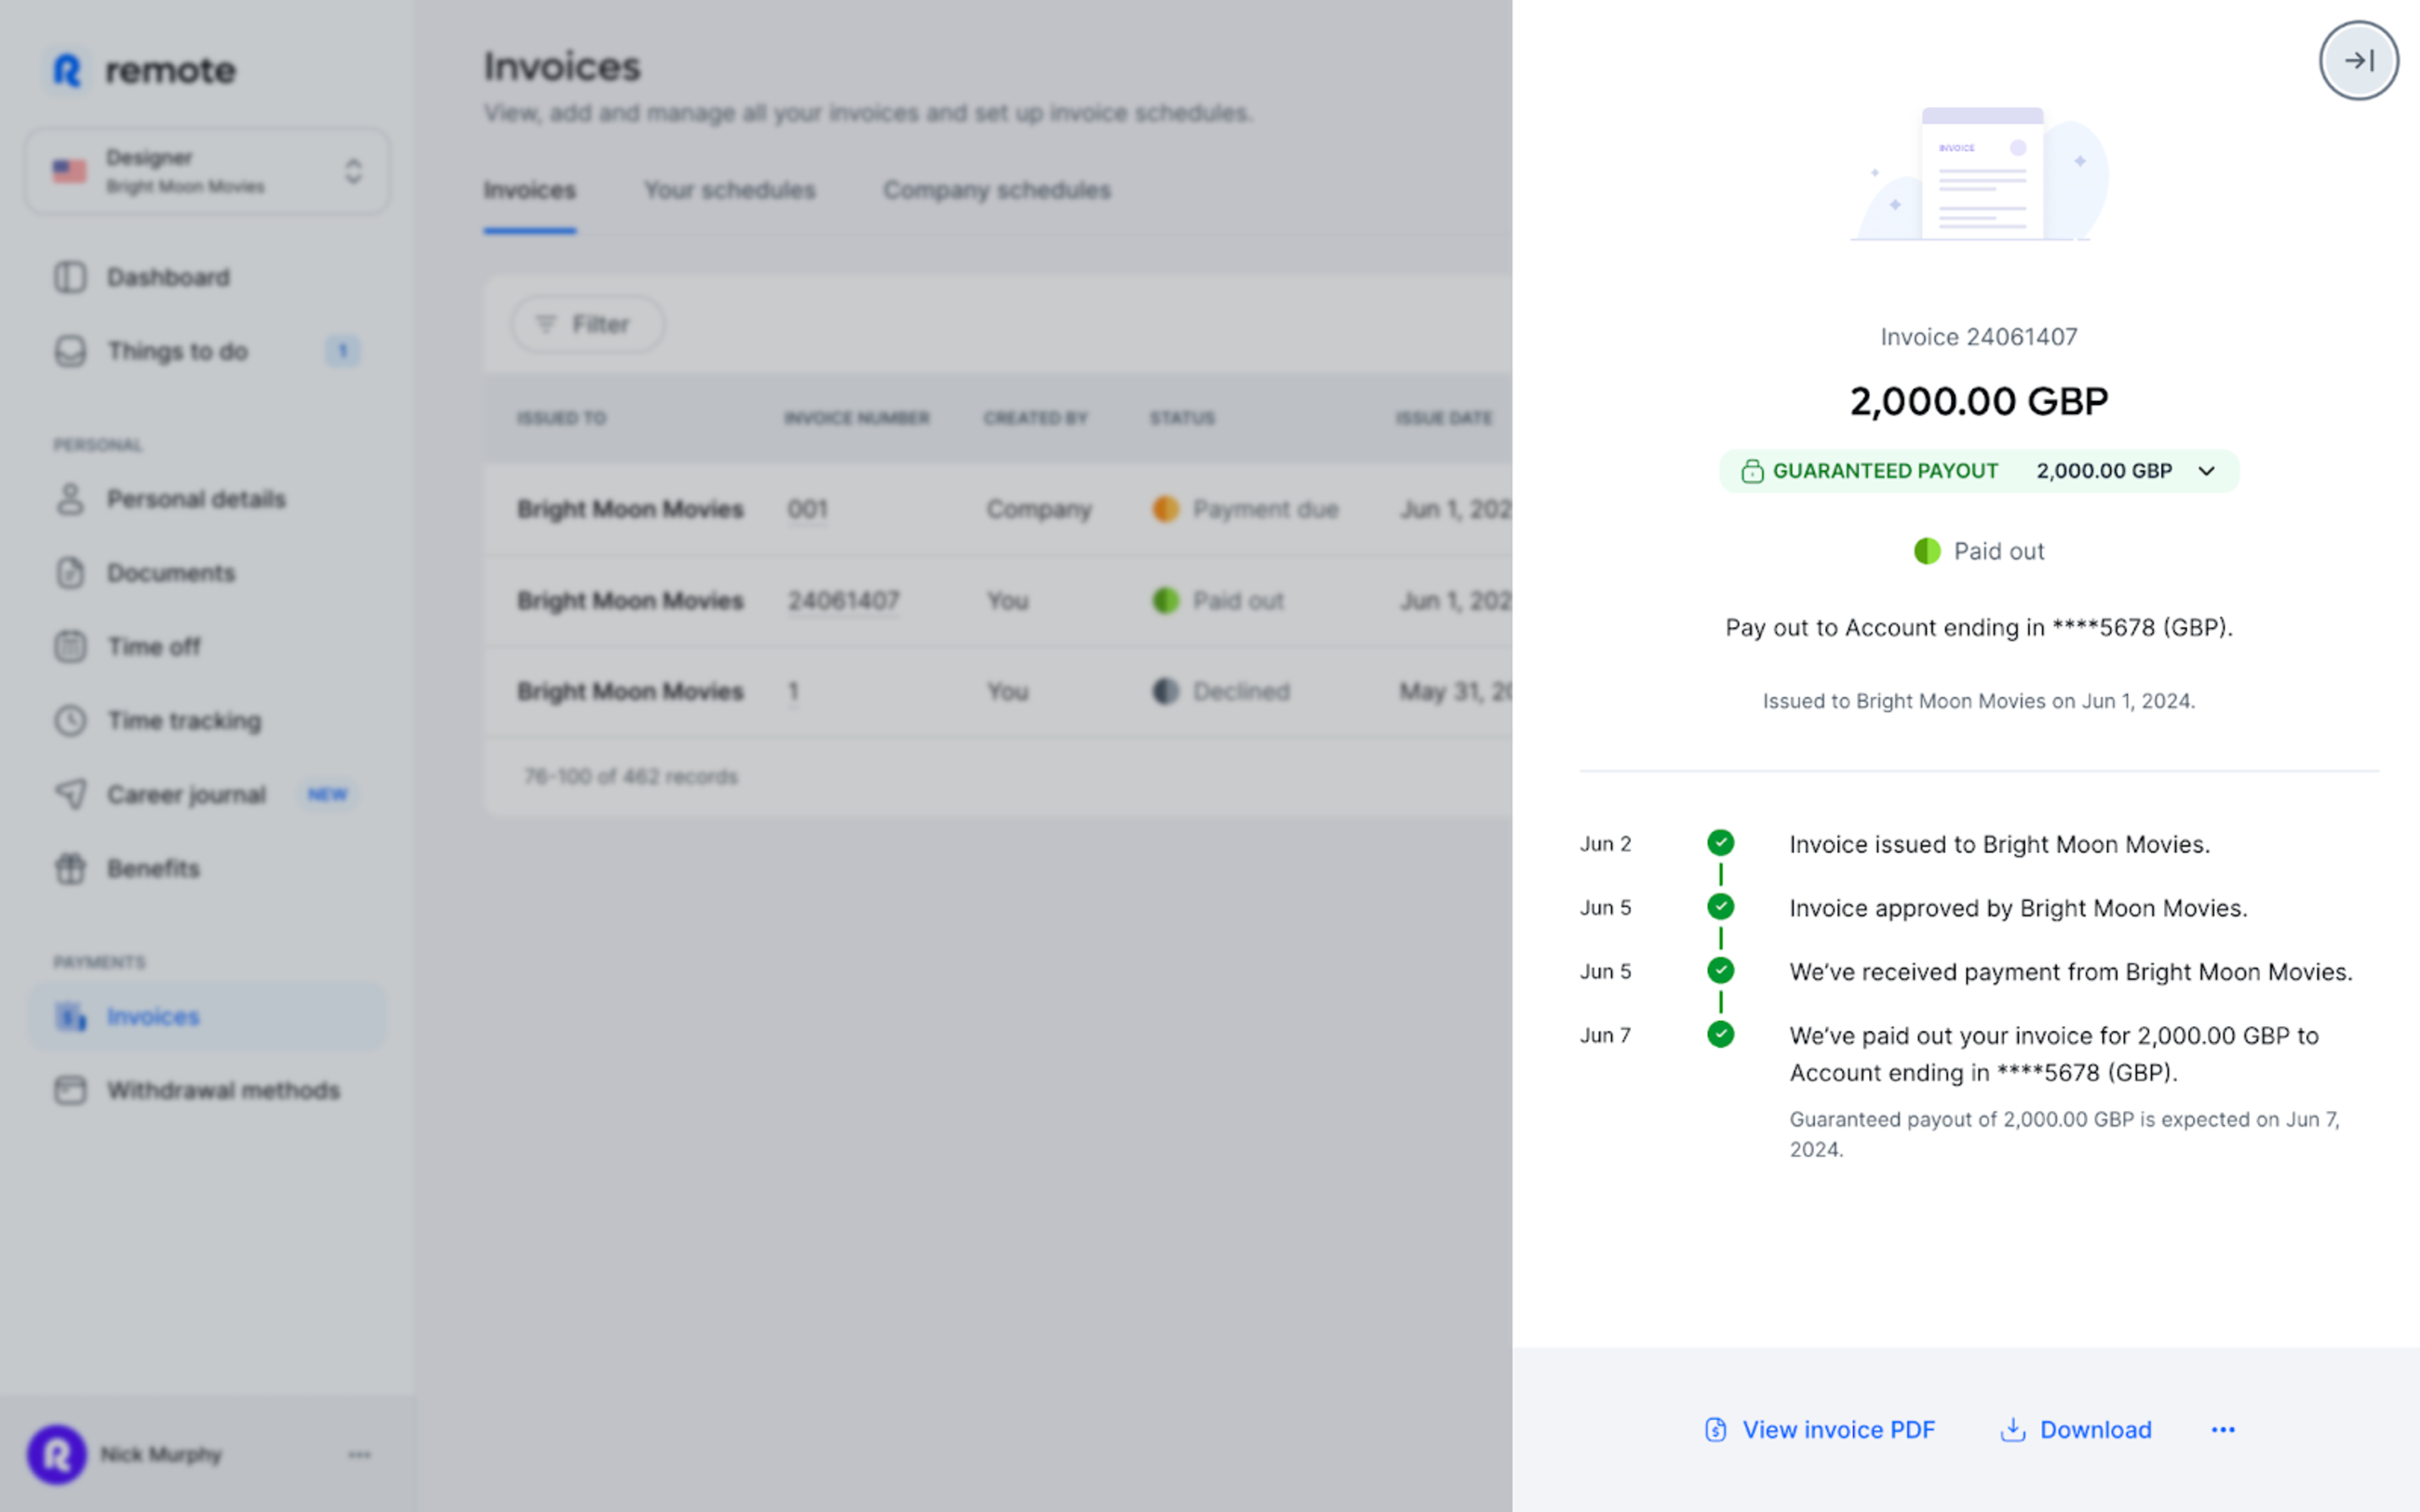Open the Filter options
This screenshot has height=1512, width=2420.
click(x=587, y=324)
